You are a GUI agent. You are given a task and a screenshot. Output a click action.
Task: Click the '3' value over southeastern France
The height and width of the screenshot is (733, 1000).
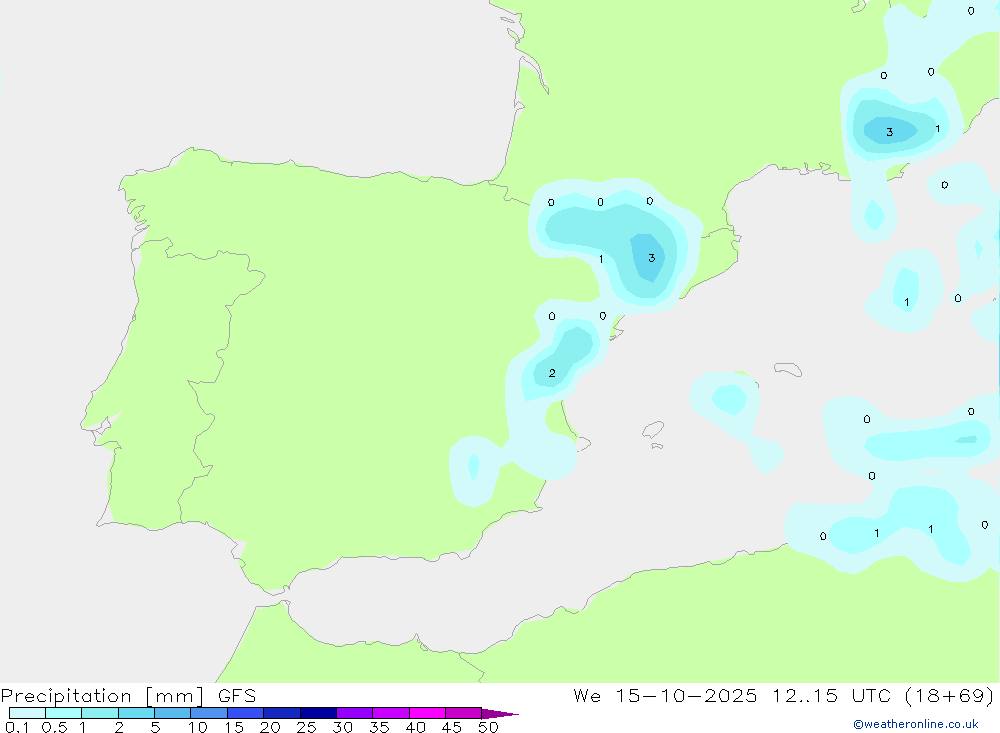click(x=889, y=132)
